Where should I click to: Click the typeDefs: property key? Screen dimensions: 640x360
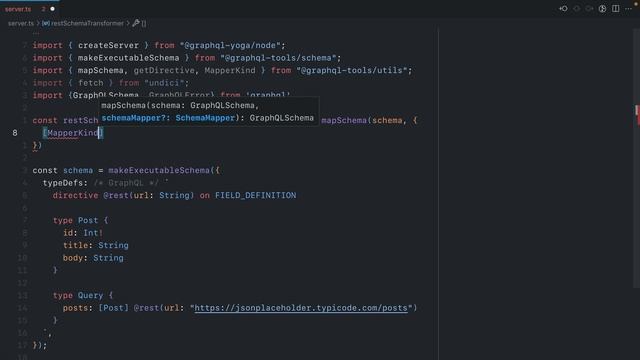[x=65, y=183]
